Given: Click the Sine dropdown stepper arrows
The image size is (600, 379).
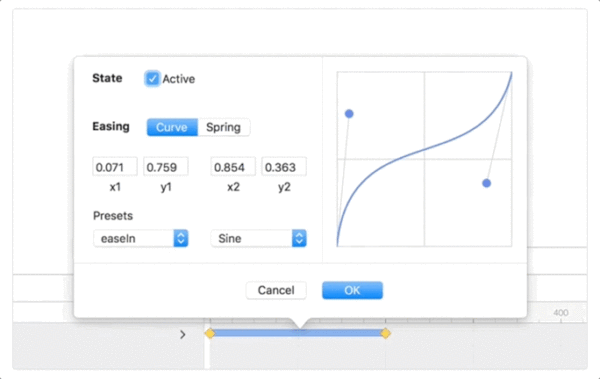Looking at the screenshot, I should (299, 239).
